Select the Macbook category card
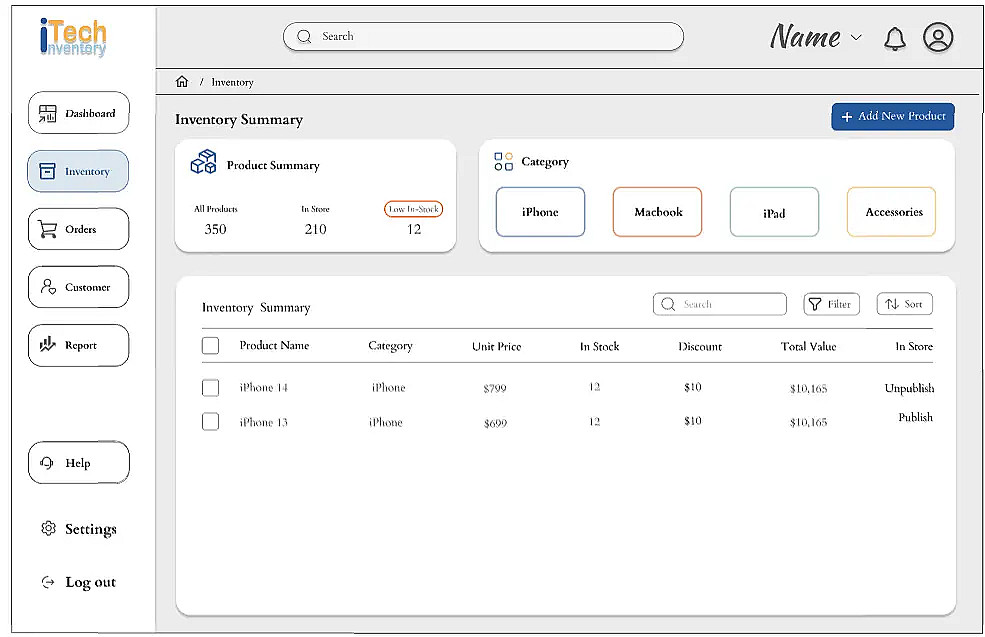 pos(657,212)
